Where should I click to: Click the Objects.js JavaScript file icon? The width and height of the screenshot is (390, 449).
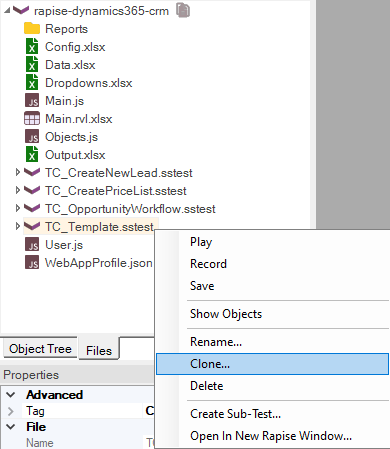pos(32,137)
